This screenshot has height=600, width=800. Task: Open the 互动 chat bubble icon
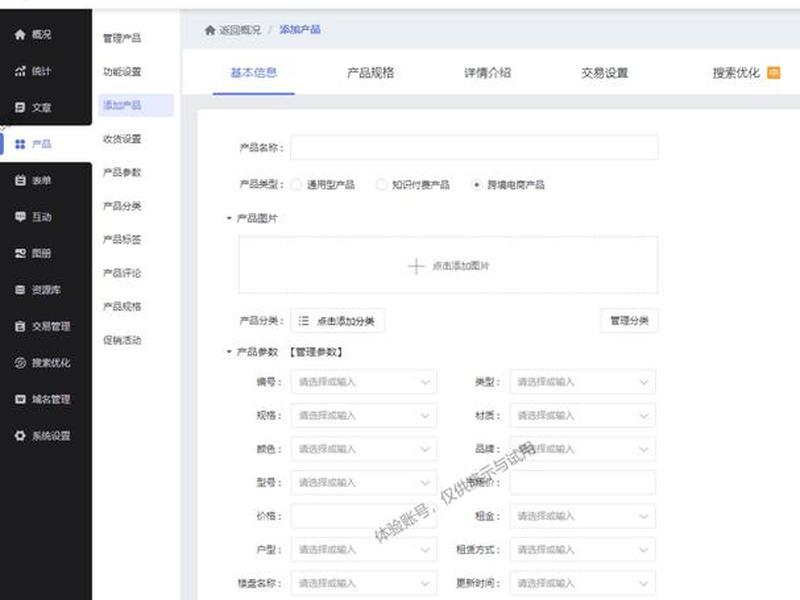click(20, 217)
